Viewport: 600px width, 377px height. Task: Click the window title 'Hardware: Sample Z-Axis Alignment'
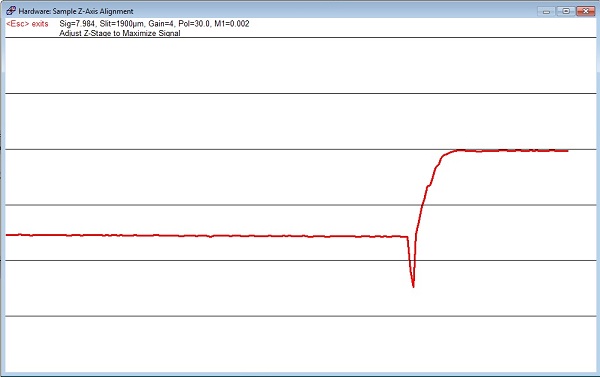(x=76, y=11)
